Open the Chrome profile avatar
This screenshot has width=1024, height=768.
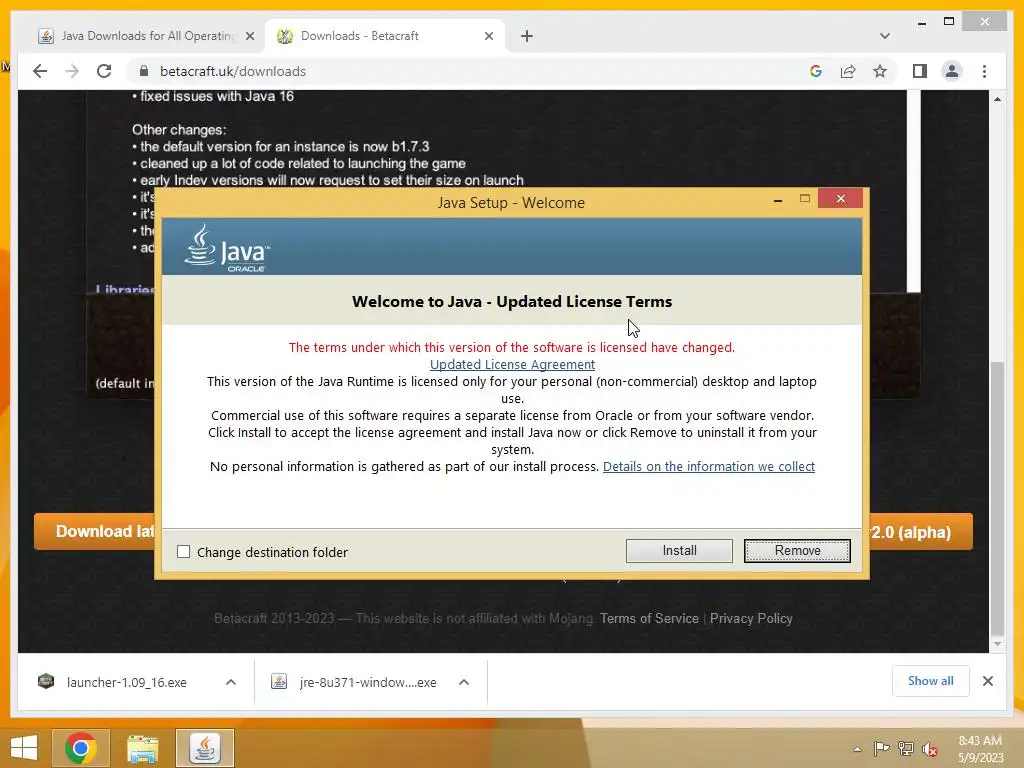pos(952,71)
